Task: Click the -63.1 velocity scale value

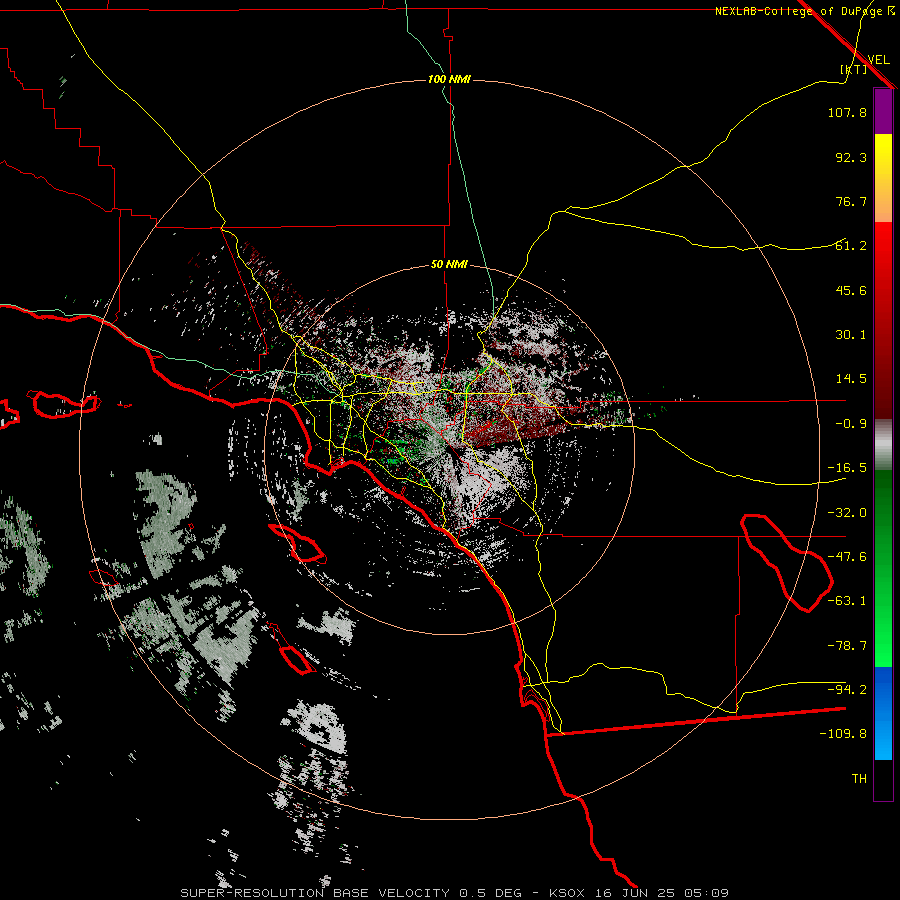Action: (847, 601)
